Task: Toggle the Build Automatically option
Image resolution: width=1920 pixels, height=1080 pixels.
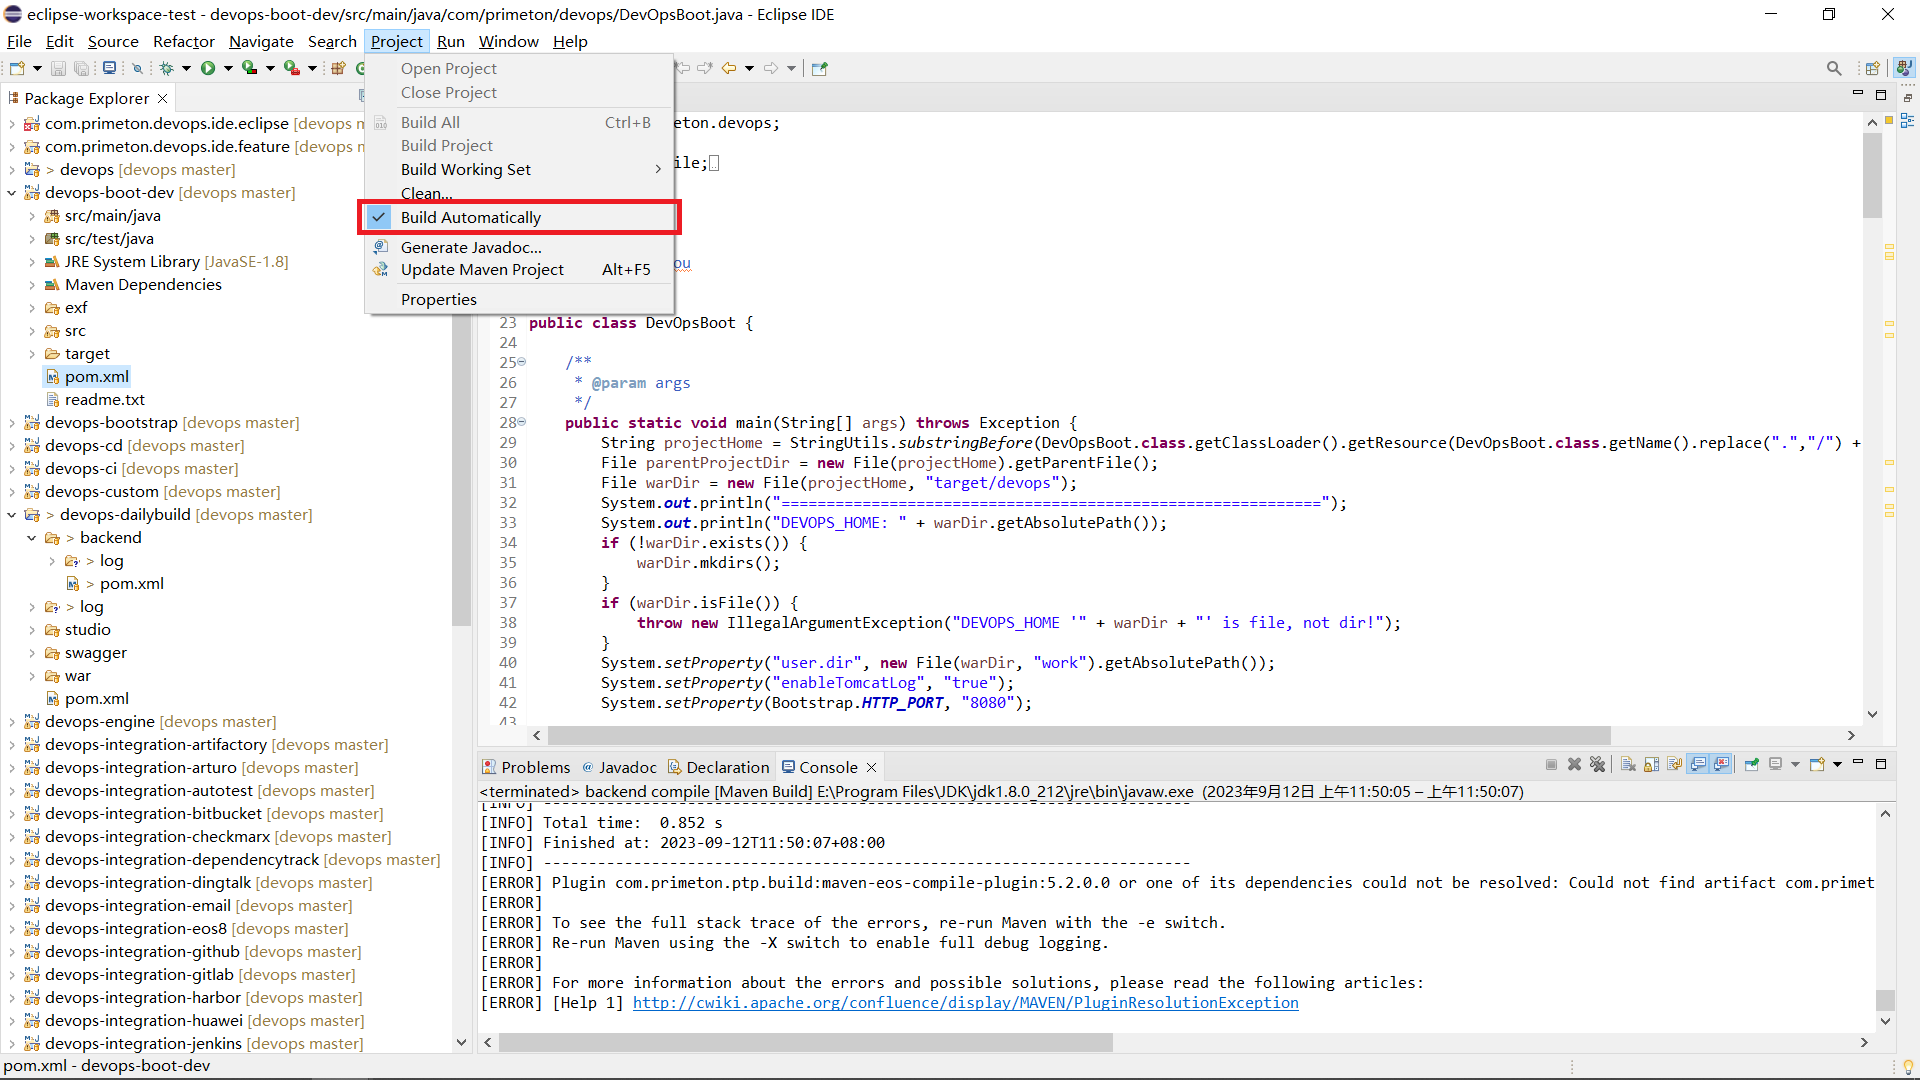Action: (470, 217)
